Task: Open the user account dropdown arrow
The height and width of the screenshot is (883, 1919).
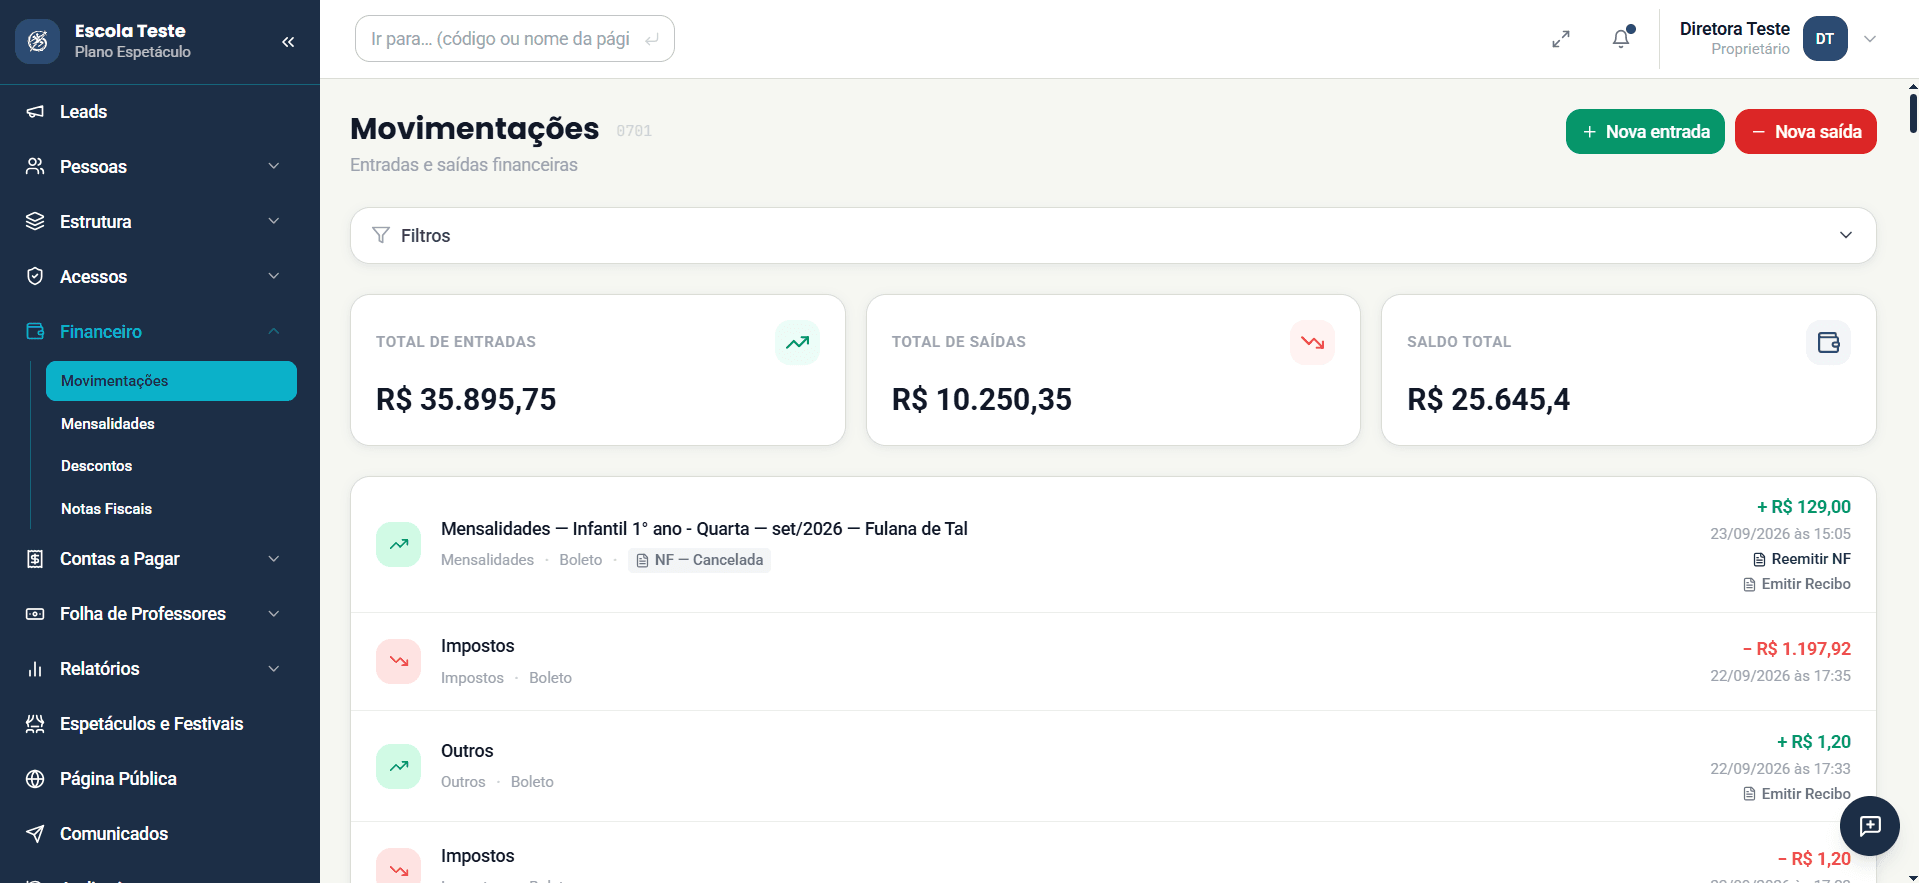Action: [x=1870, y=39]
